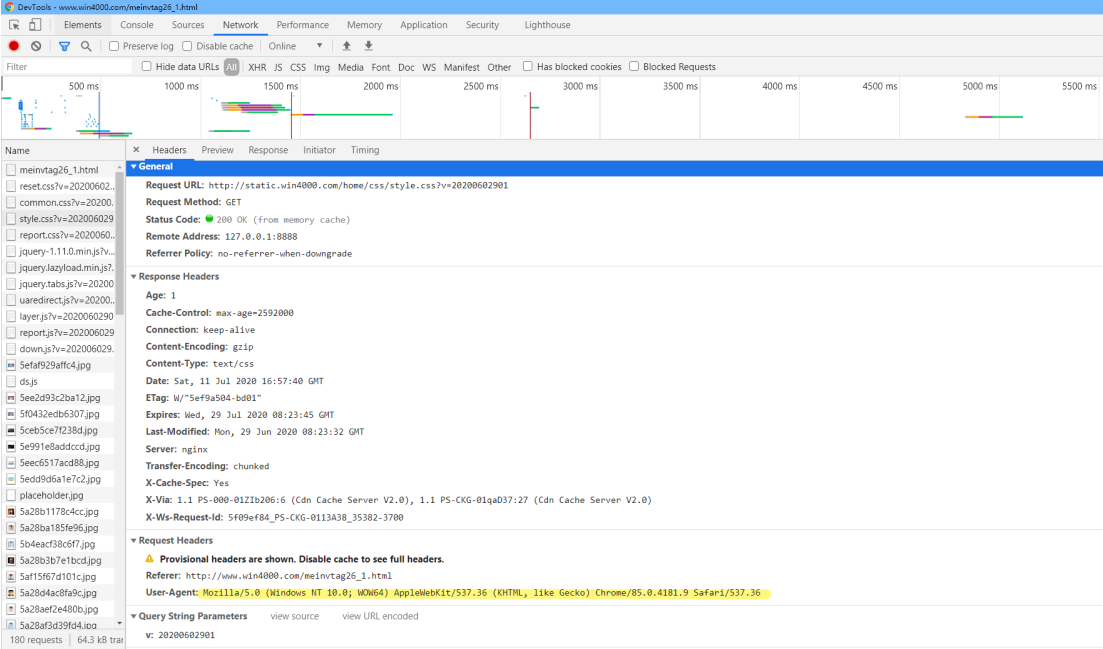Filter requests by XHR type

(x=257, y=67)
